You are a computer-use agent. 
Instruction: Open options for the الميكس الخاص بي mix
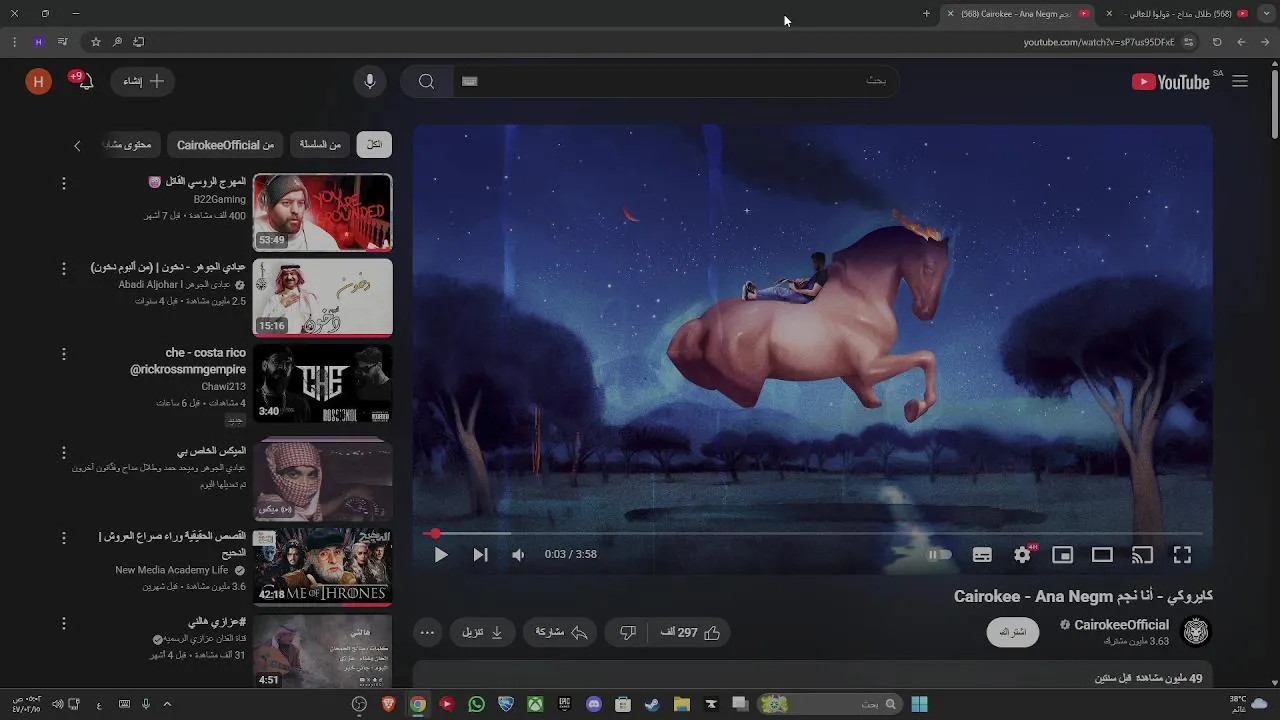[63, 452]
